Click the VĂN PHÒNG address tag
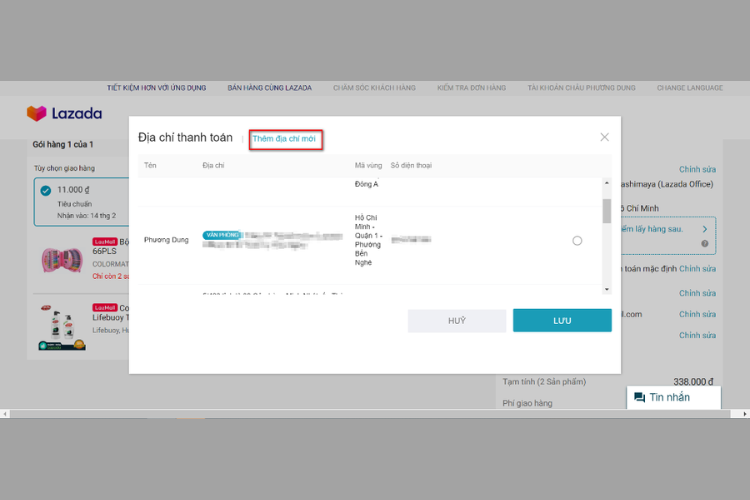This screenshot has width=750, height=500. click(222, 235)
